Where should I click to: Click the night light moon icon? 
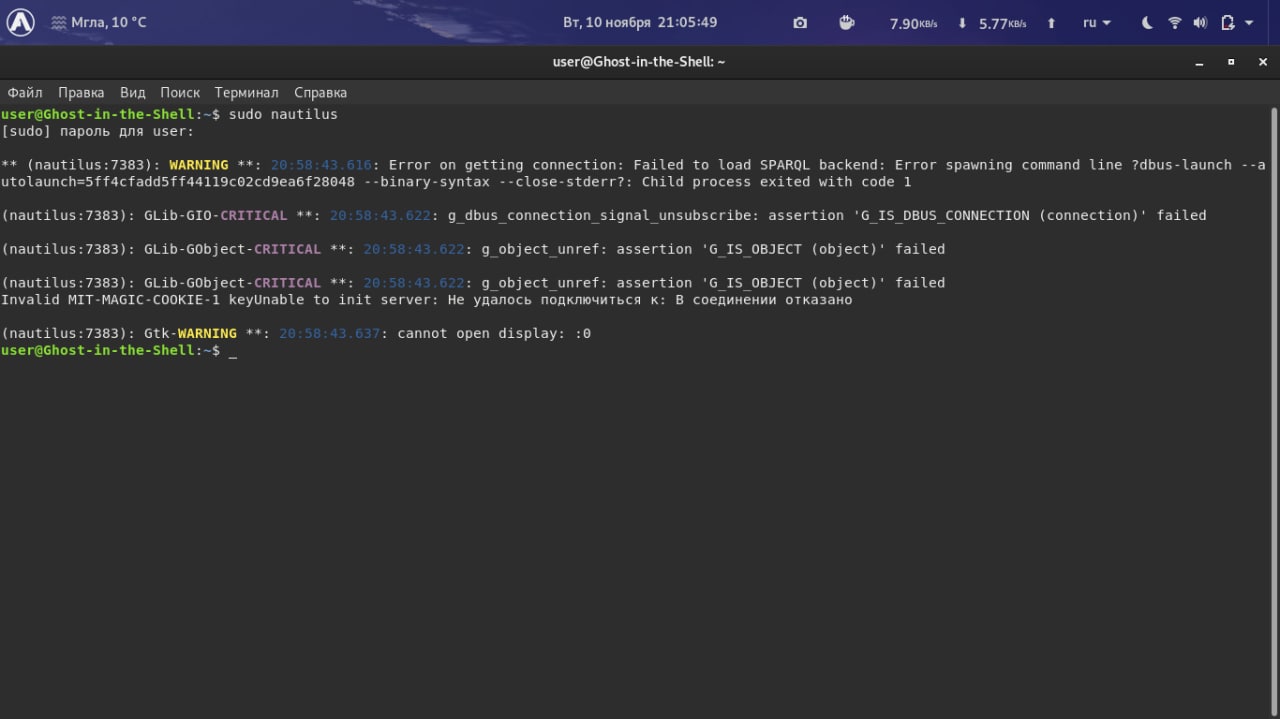coord(1147,23)
